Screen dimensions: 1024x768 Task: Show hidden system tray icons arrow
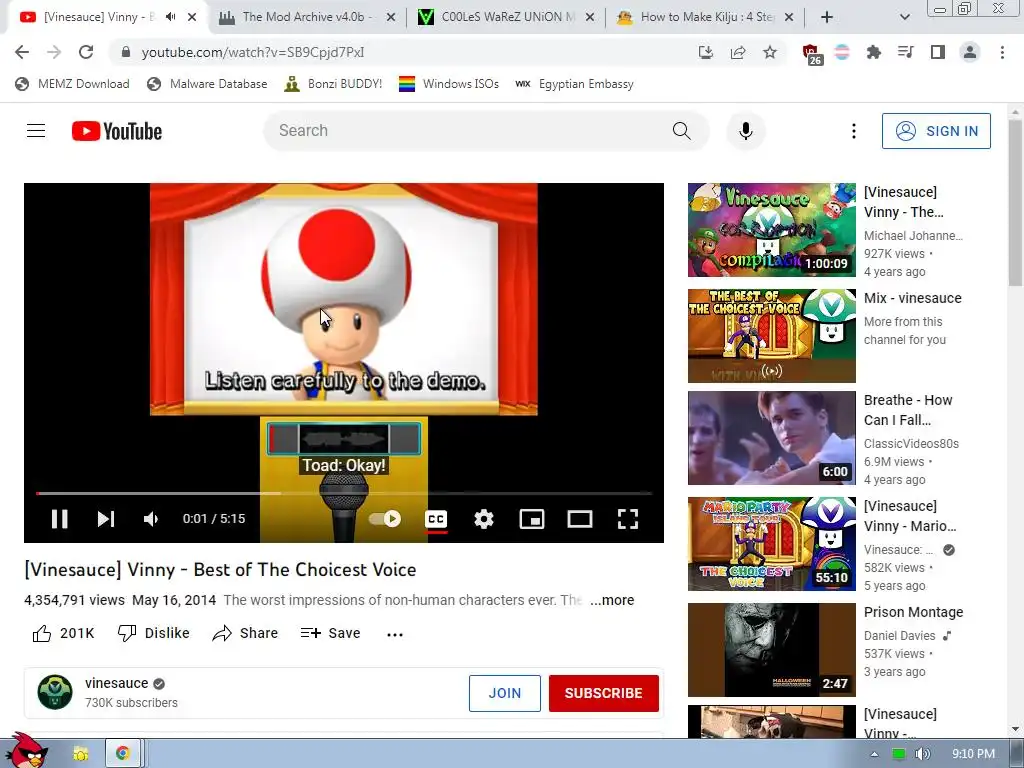pyautogui.click(x=874, y=754)
